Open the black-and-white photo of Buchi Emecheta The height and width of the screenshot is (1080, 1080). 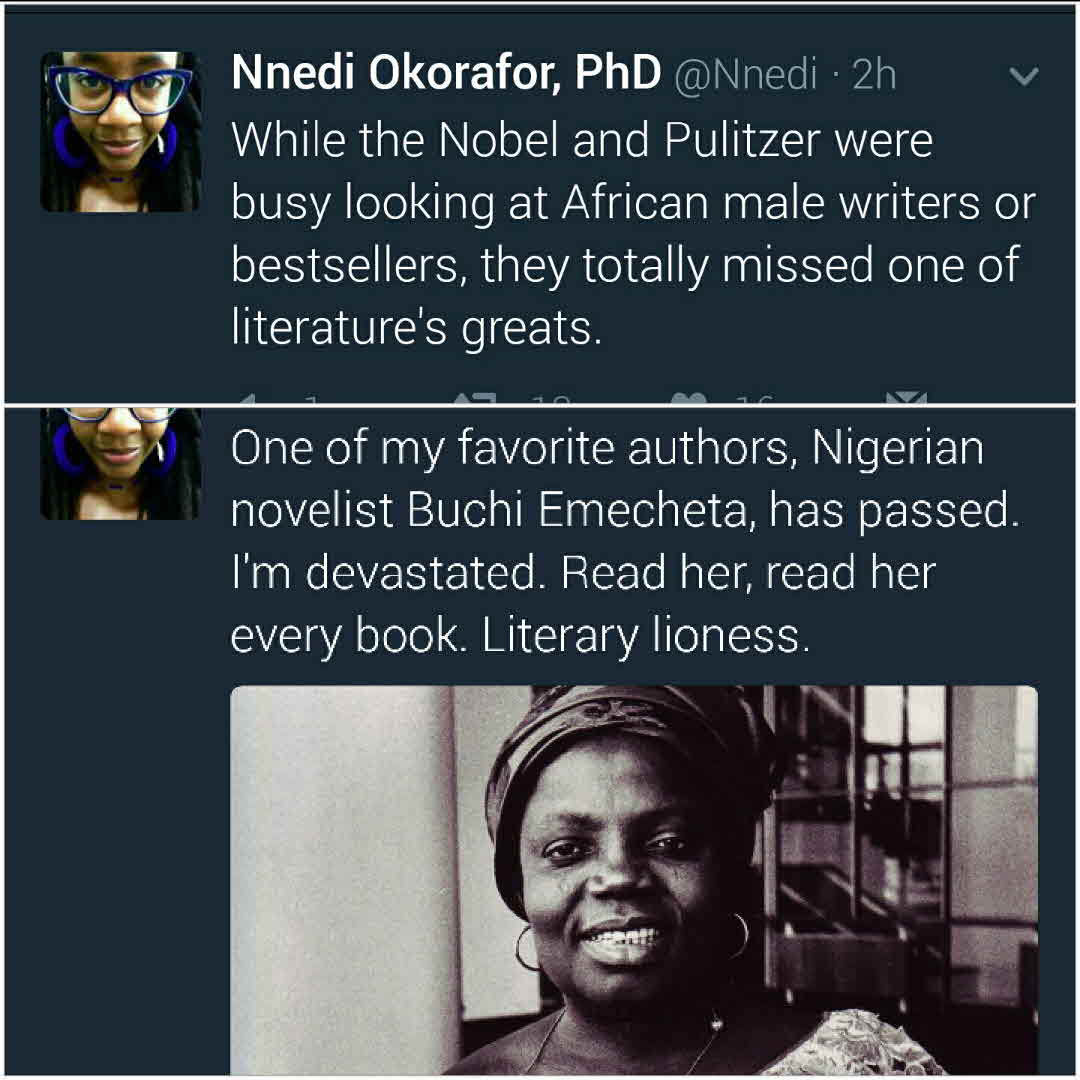click(633, 879)
